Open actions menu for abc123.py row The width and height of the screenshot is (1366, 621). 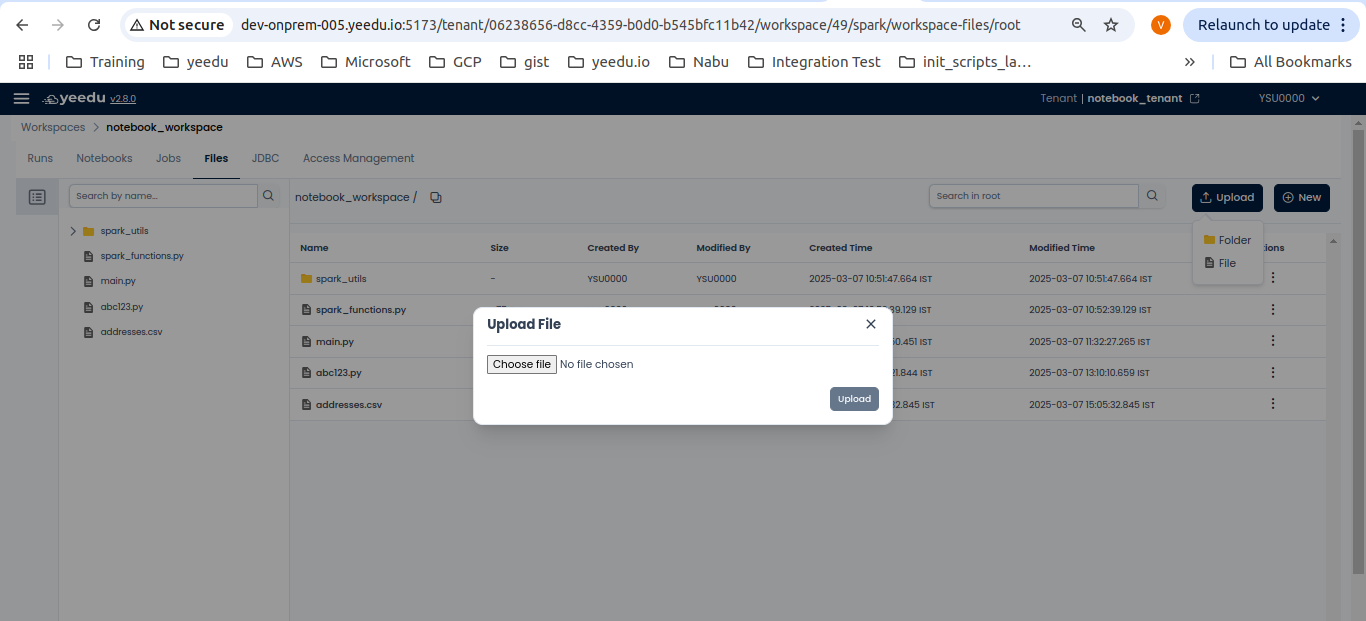coord(1273,372)
